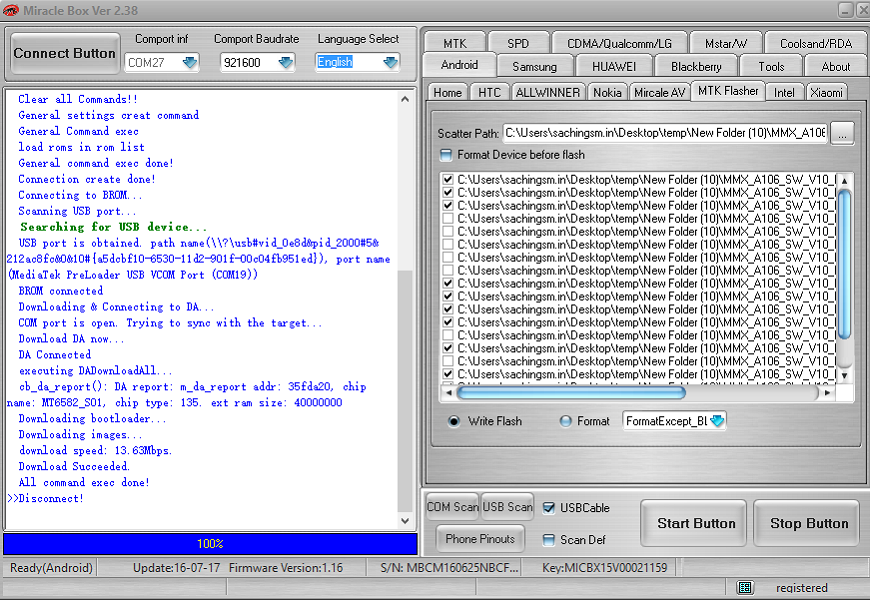Select the Android tab

tap(459, 65)
